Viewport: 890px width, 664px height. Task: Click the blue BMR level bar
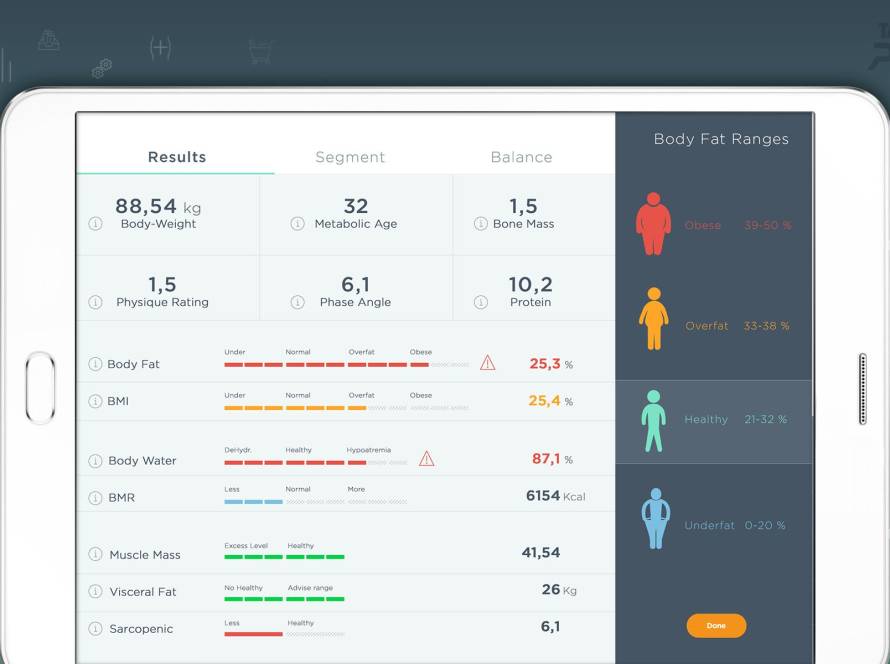[316, 502]
